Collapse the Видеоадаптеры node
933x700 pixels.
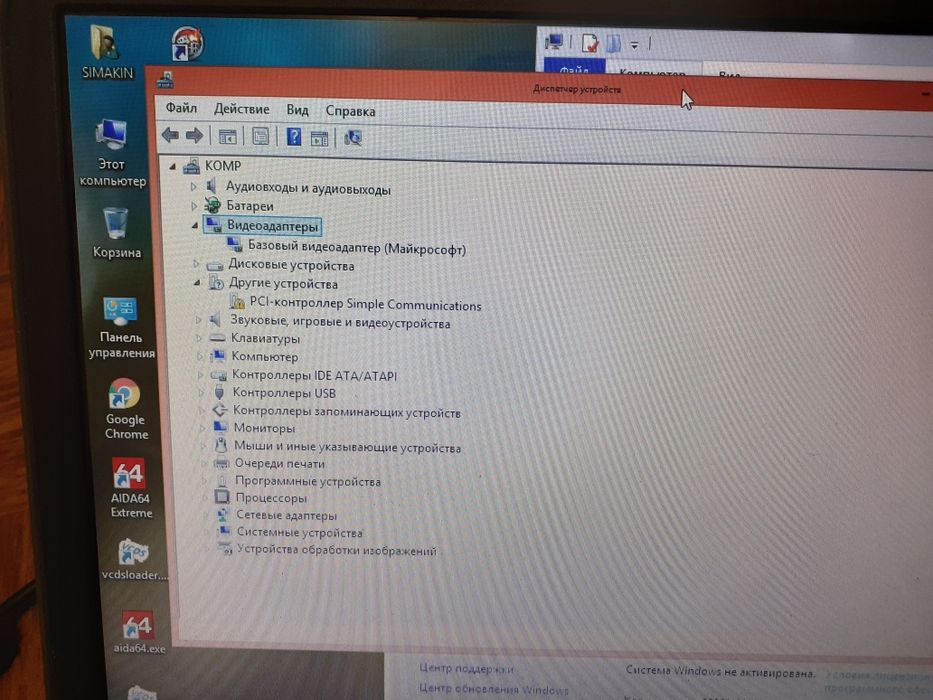(195, 226)
